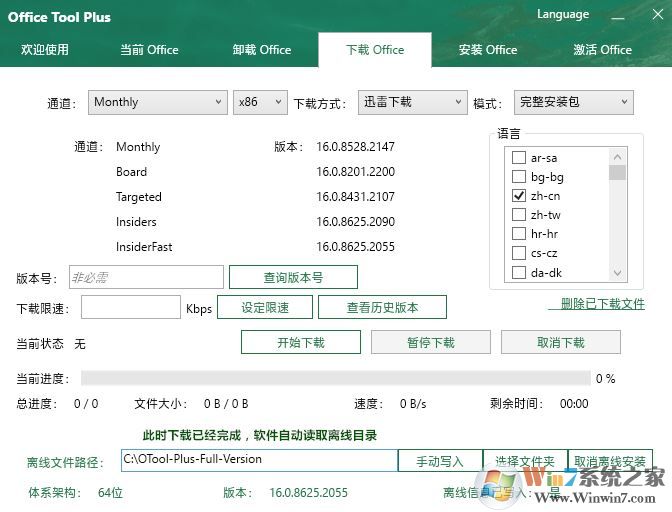Viewport: 672px width, 512px height.
Task: Expand the Monthly channel dropdown
Action: coord(158,102)
